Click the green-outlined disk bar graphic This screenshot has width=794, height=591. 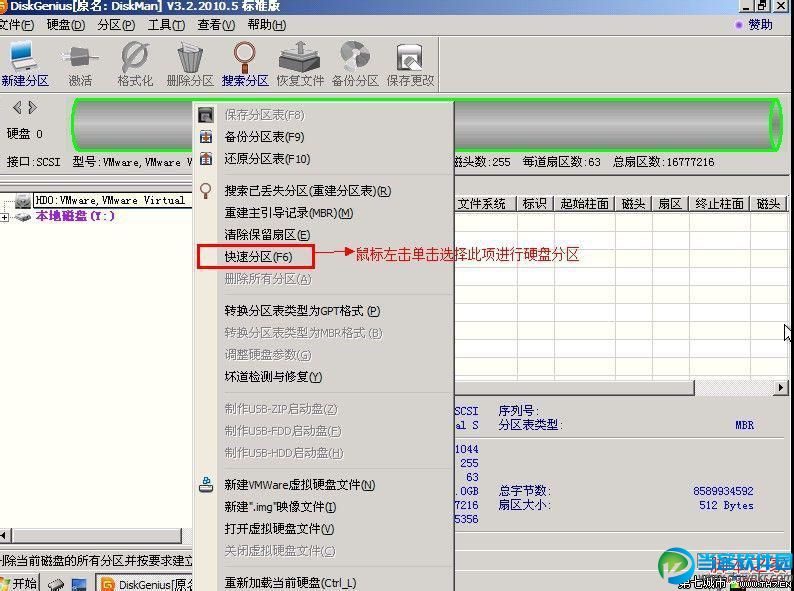click(x=425, y=125)
